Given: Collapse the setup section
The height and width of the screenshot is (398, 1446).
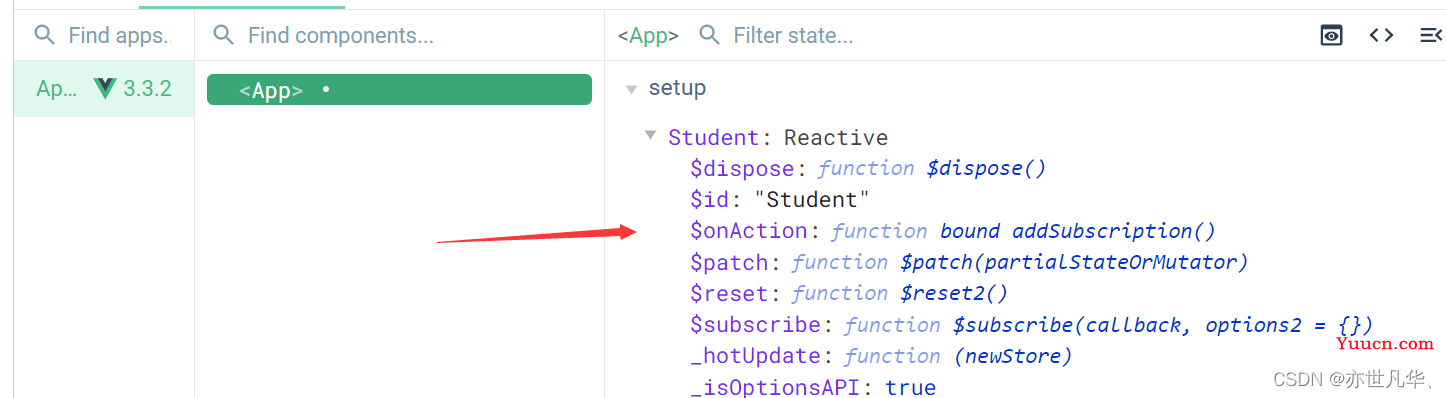Looking at the screenshot, I should 631,89.
